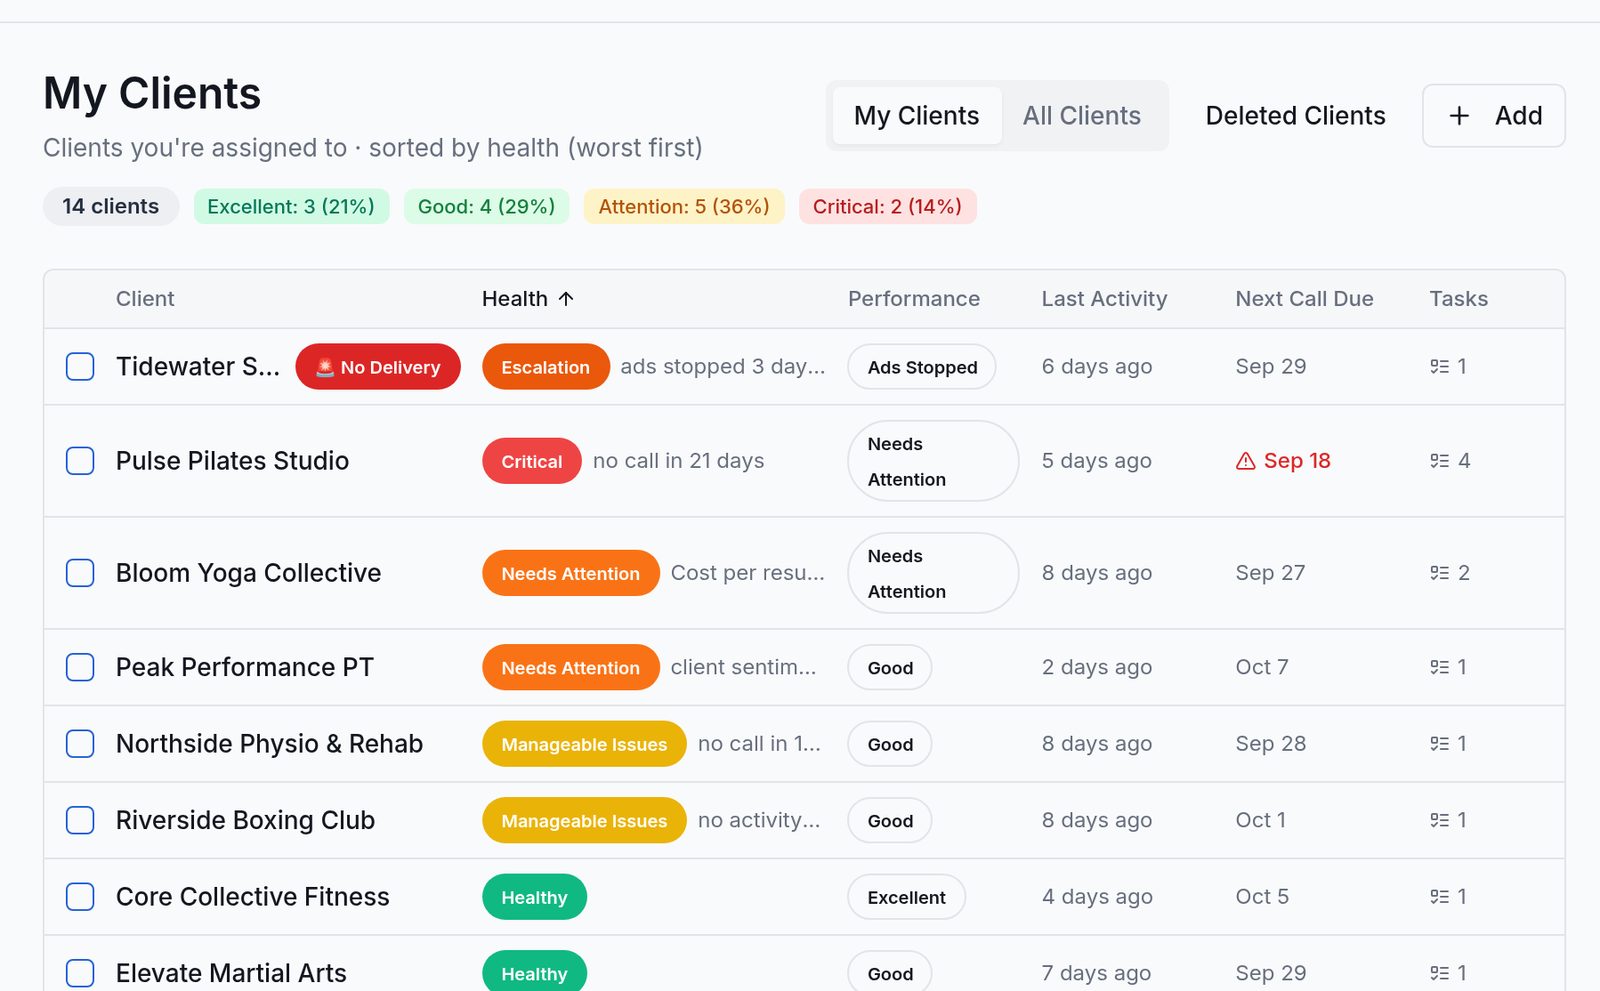
Task: Tick Riverside Boxing Club checkbox
Action: click(80, 820)
